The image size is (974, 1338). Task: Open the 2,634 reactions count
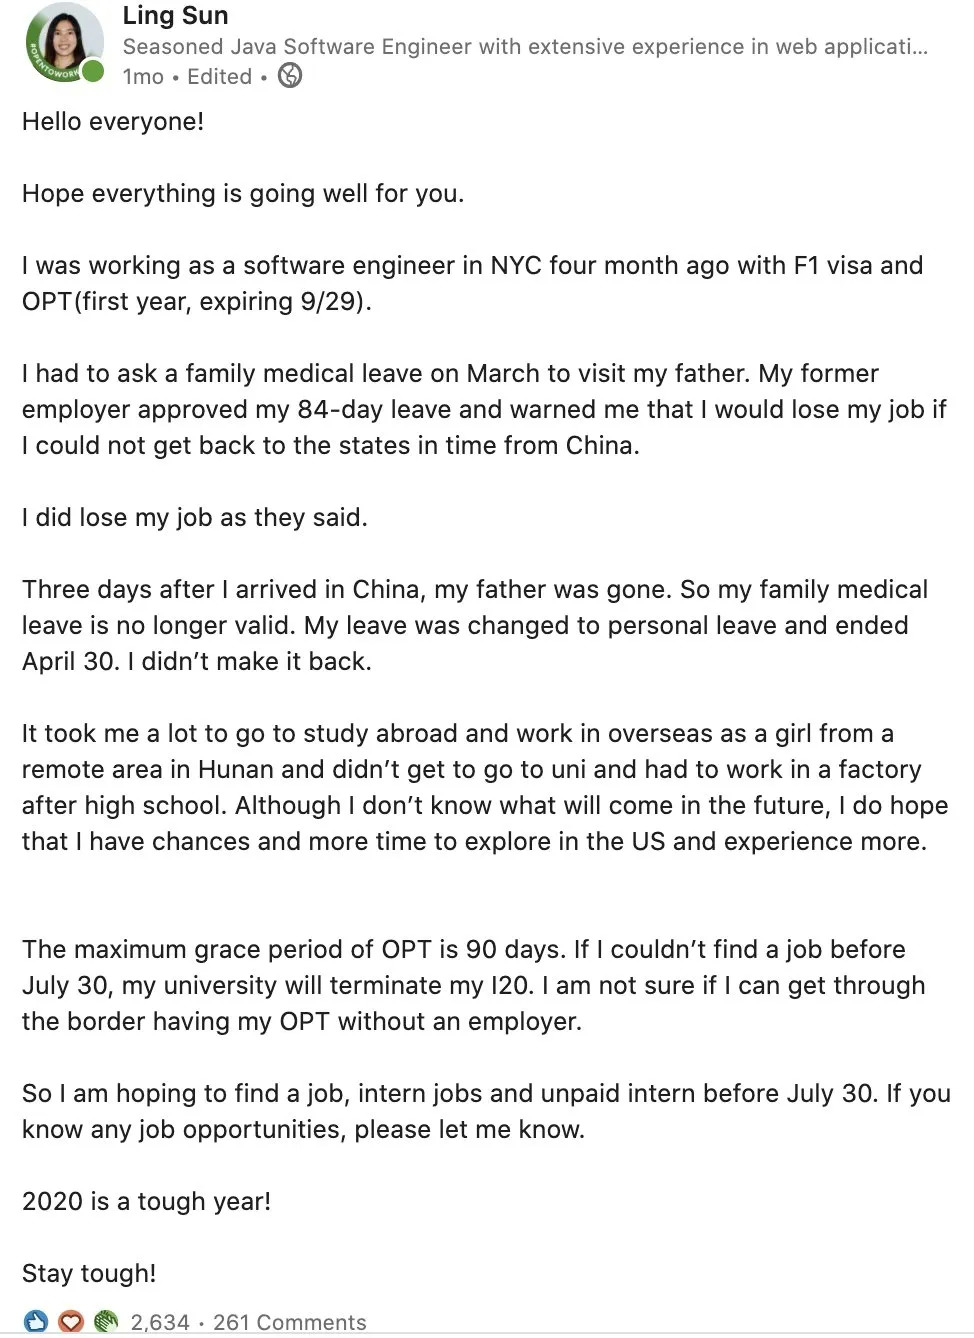160,1322
